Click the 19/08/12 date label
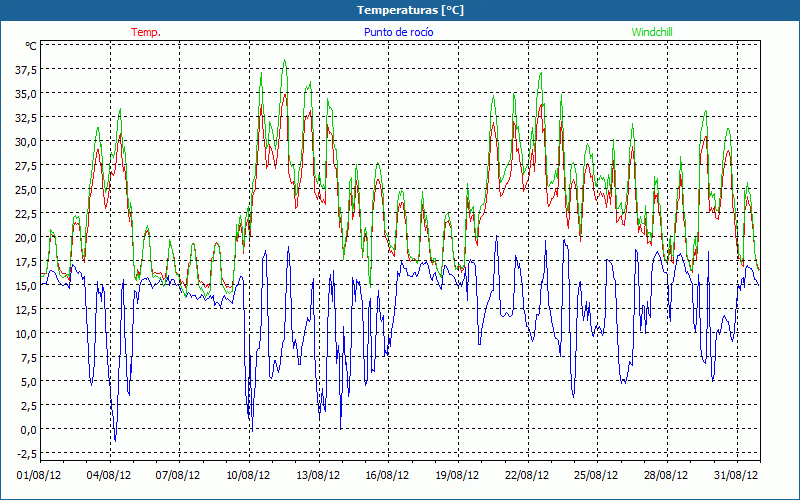800x500 pixels. tap(457, 475)
